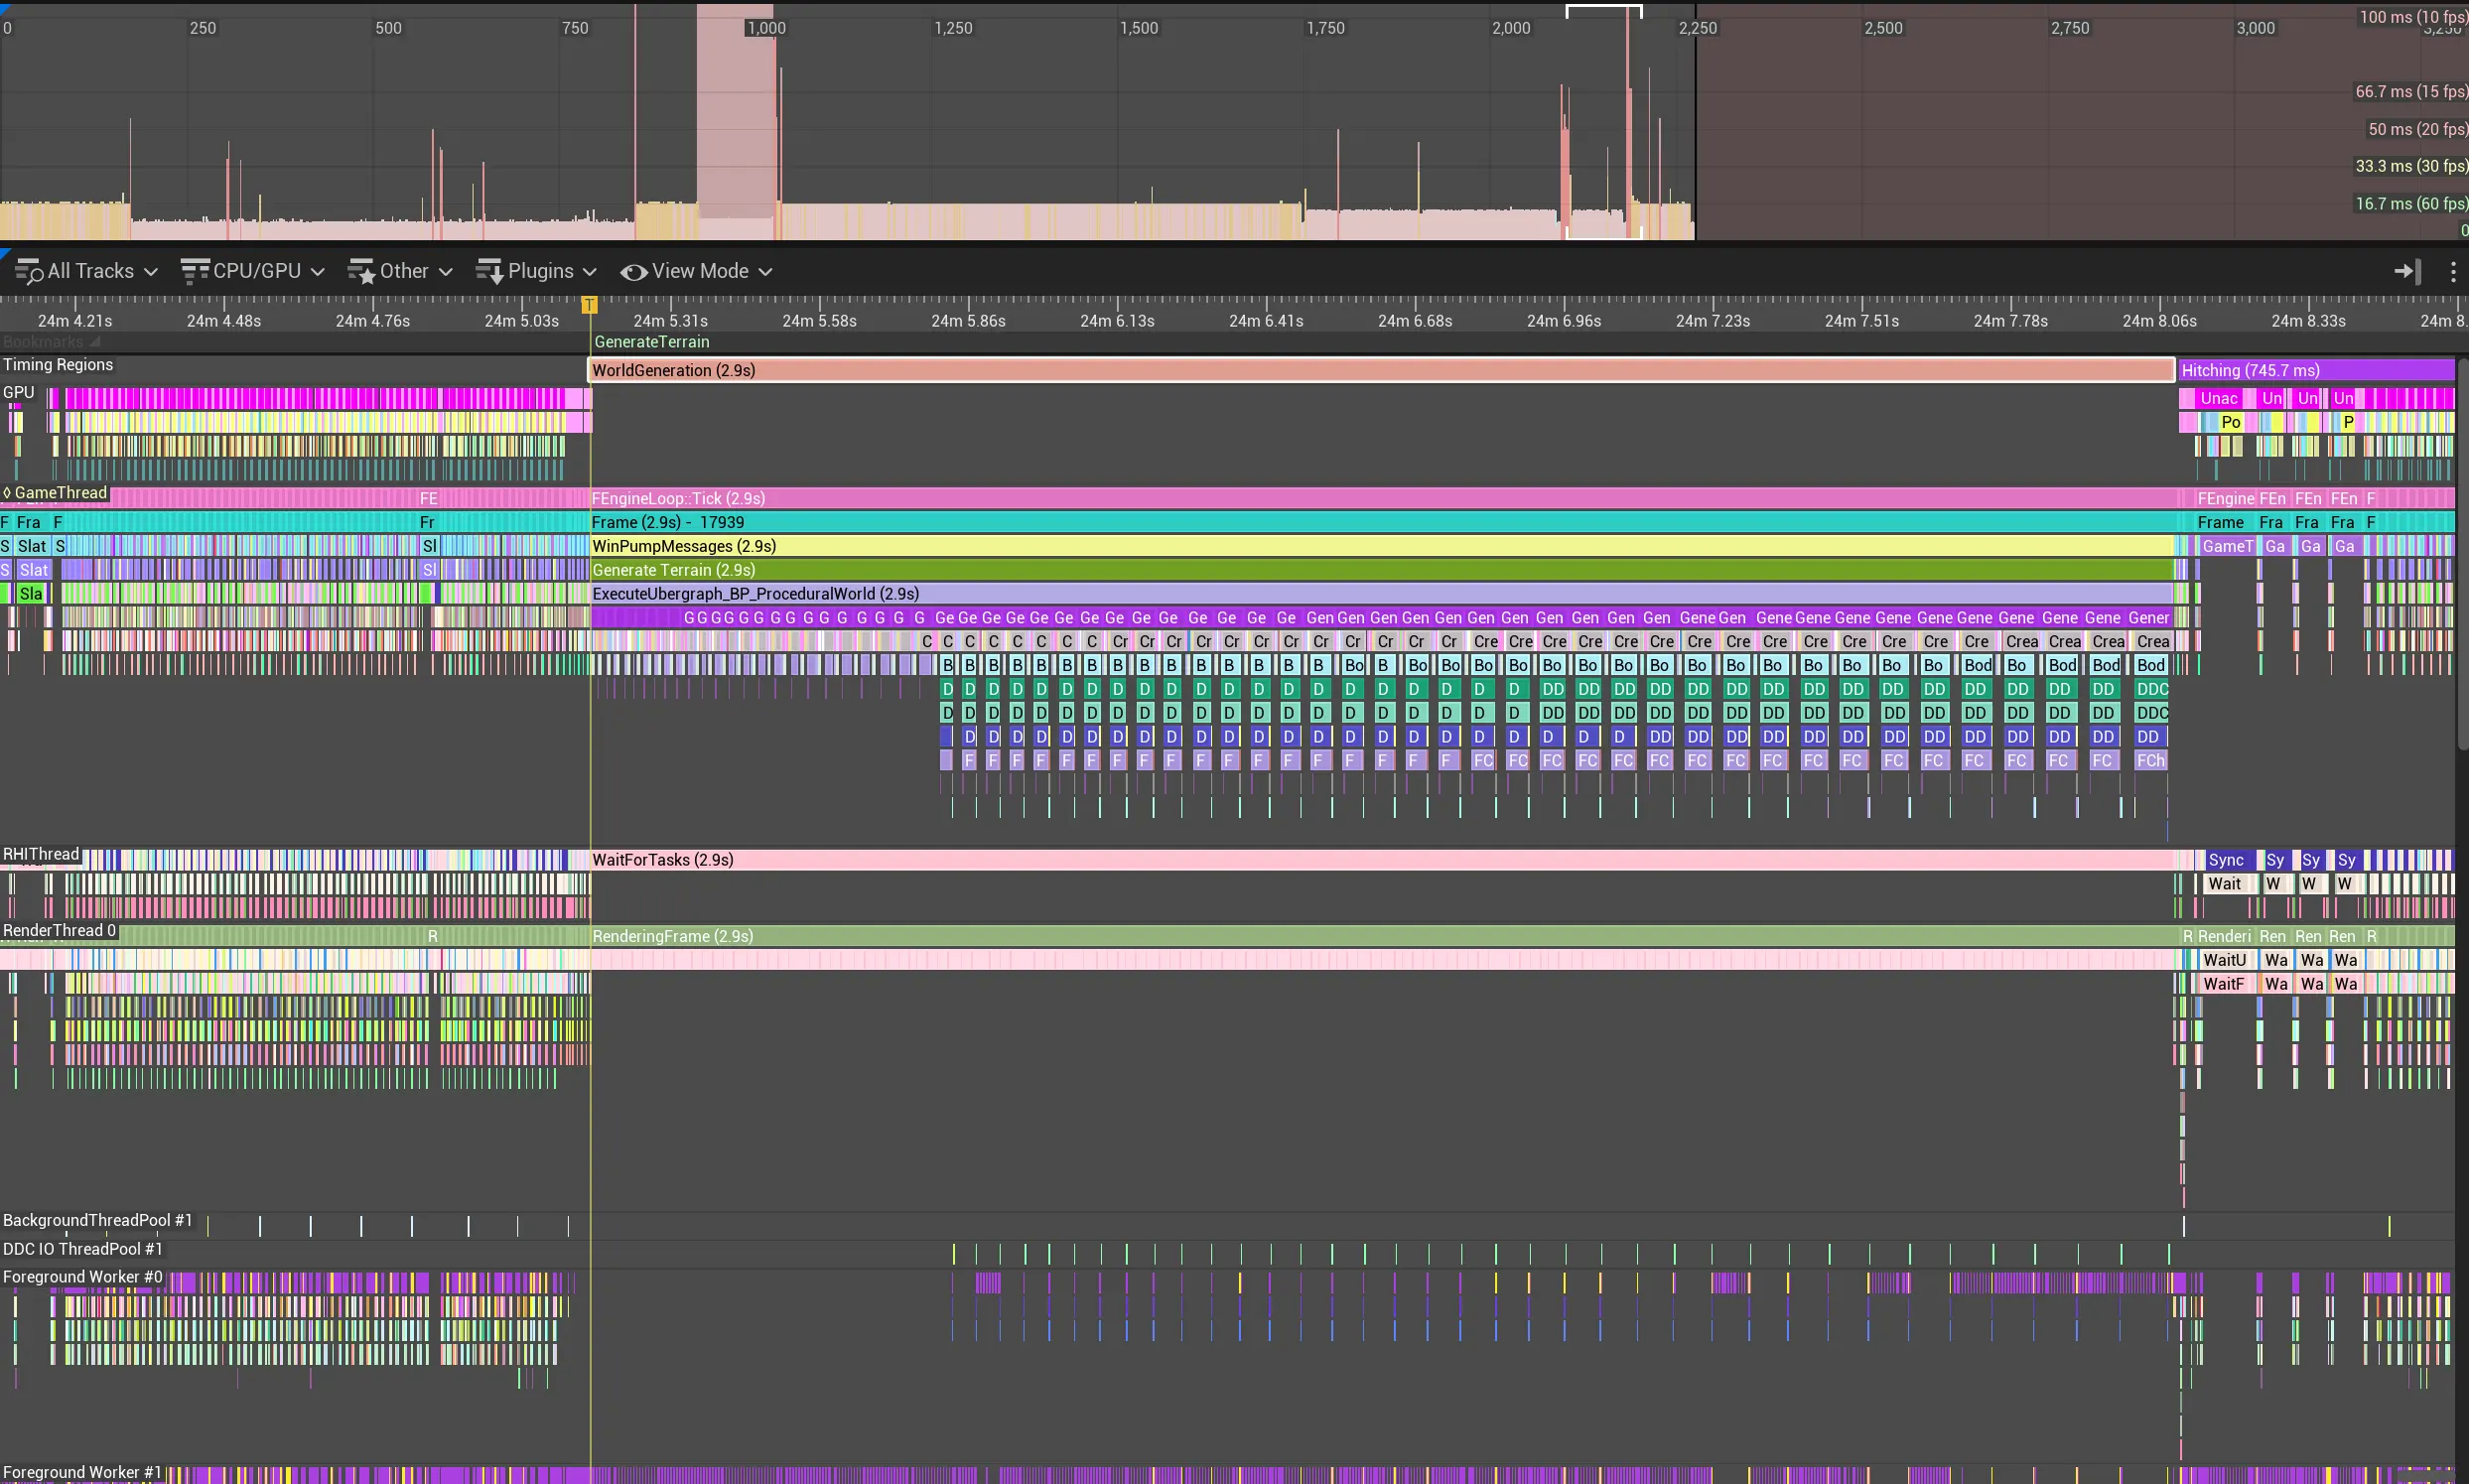Click the GPU track label
This screenshot has width=2469, height=1484.
pos(19,392)
